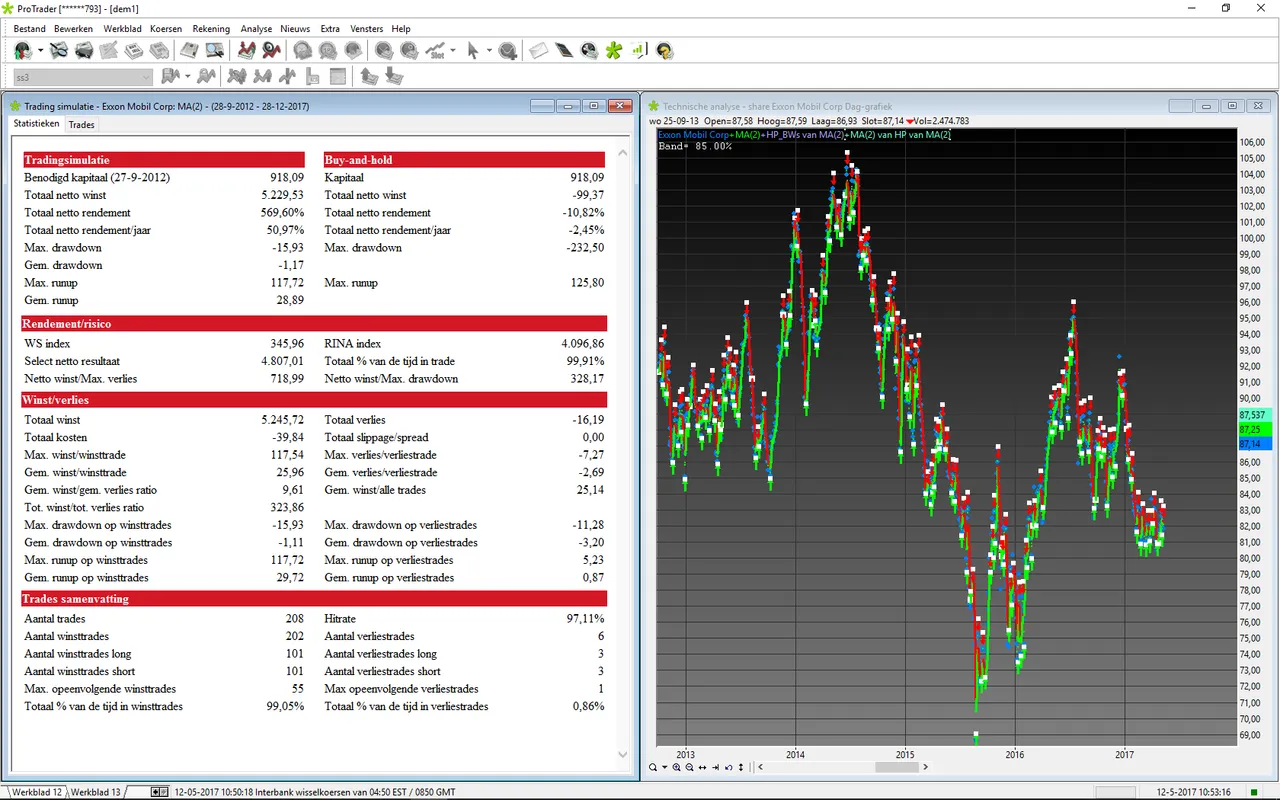Image resolution: width=1280 pixels, height=800 pixels.
Task: Click the printer icon in the main toolbar
Action: 84,50
